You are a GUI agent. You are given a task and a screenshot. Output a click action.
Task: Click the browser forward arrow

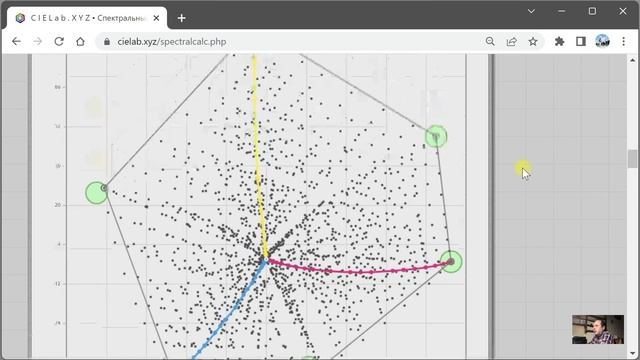click(x=38, y=41)
